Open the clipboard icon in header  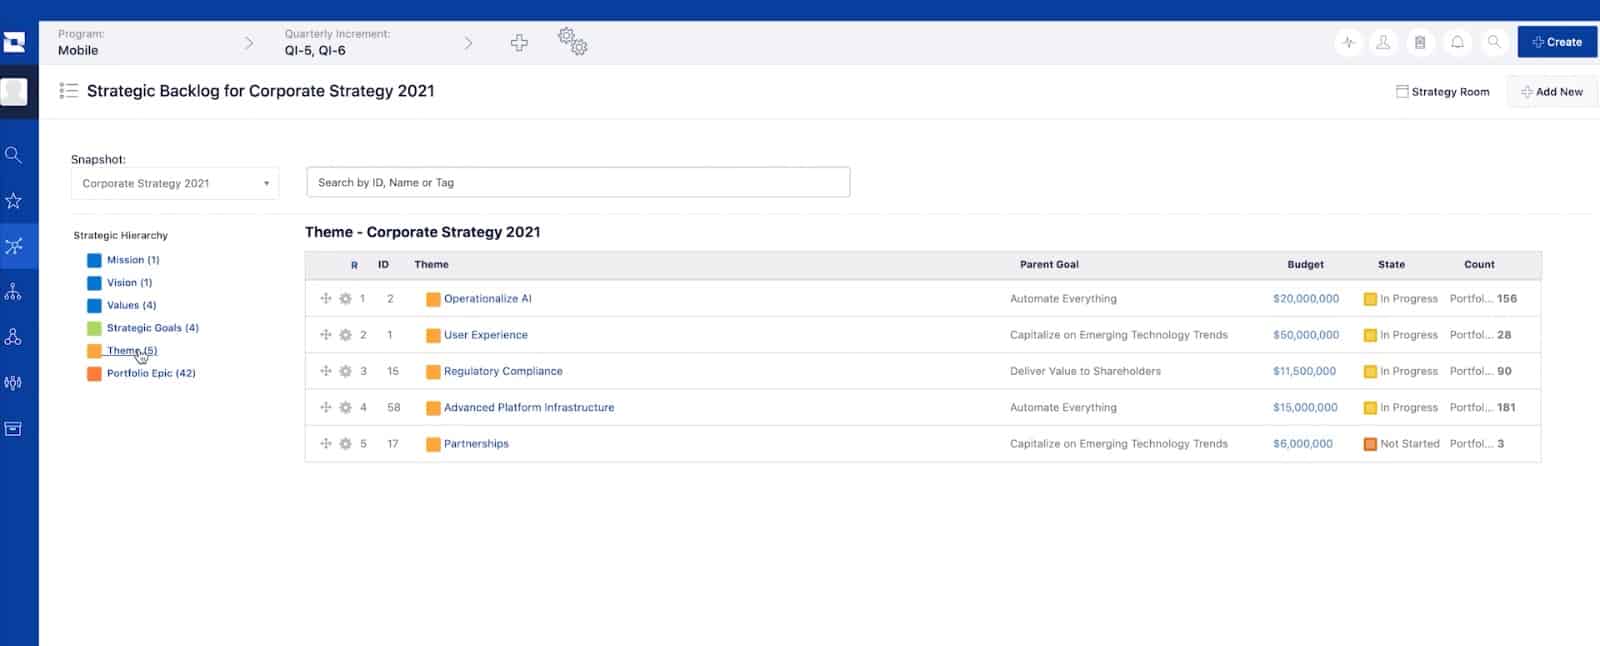pos(1420,42)
